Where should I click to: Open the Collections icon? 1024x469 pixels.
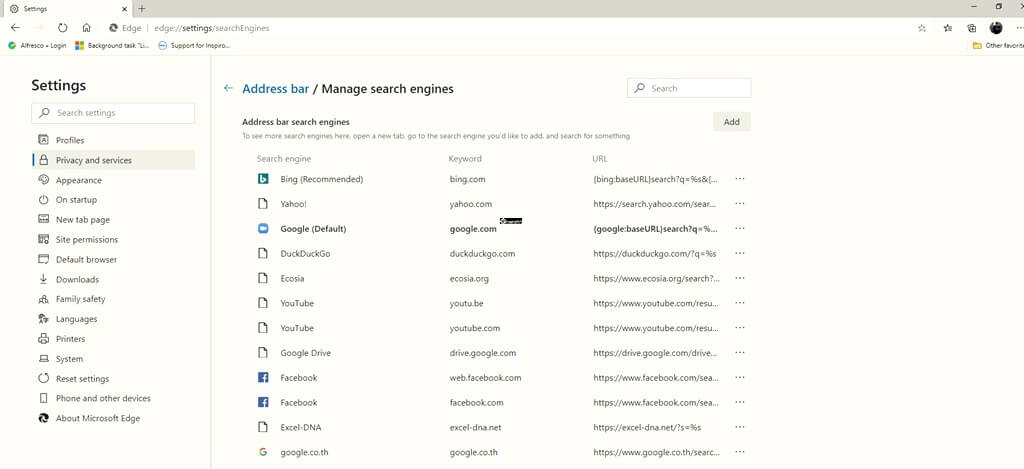coord(972,28)
